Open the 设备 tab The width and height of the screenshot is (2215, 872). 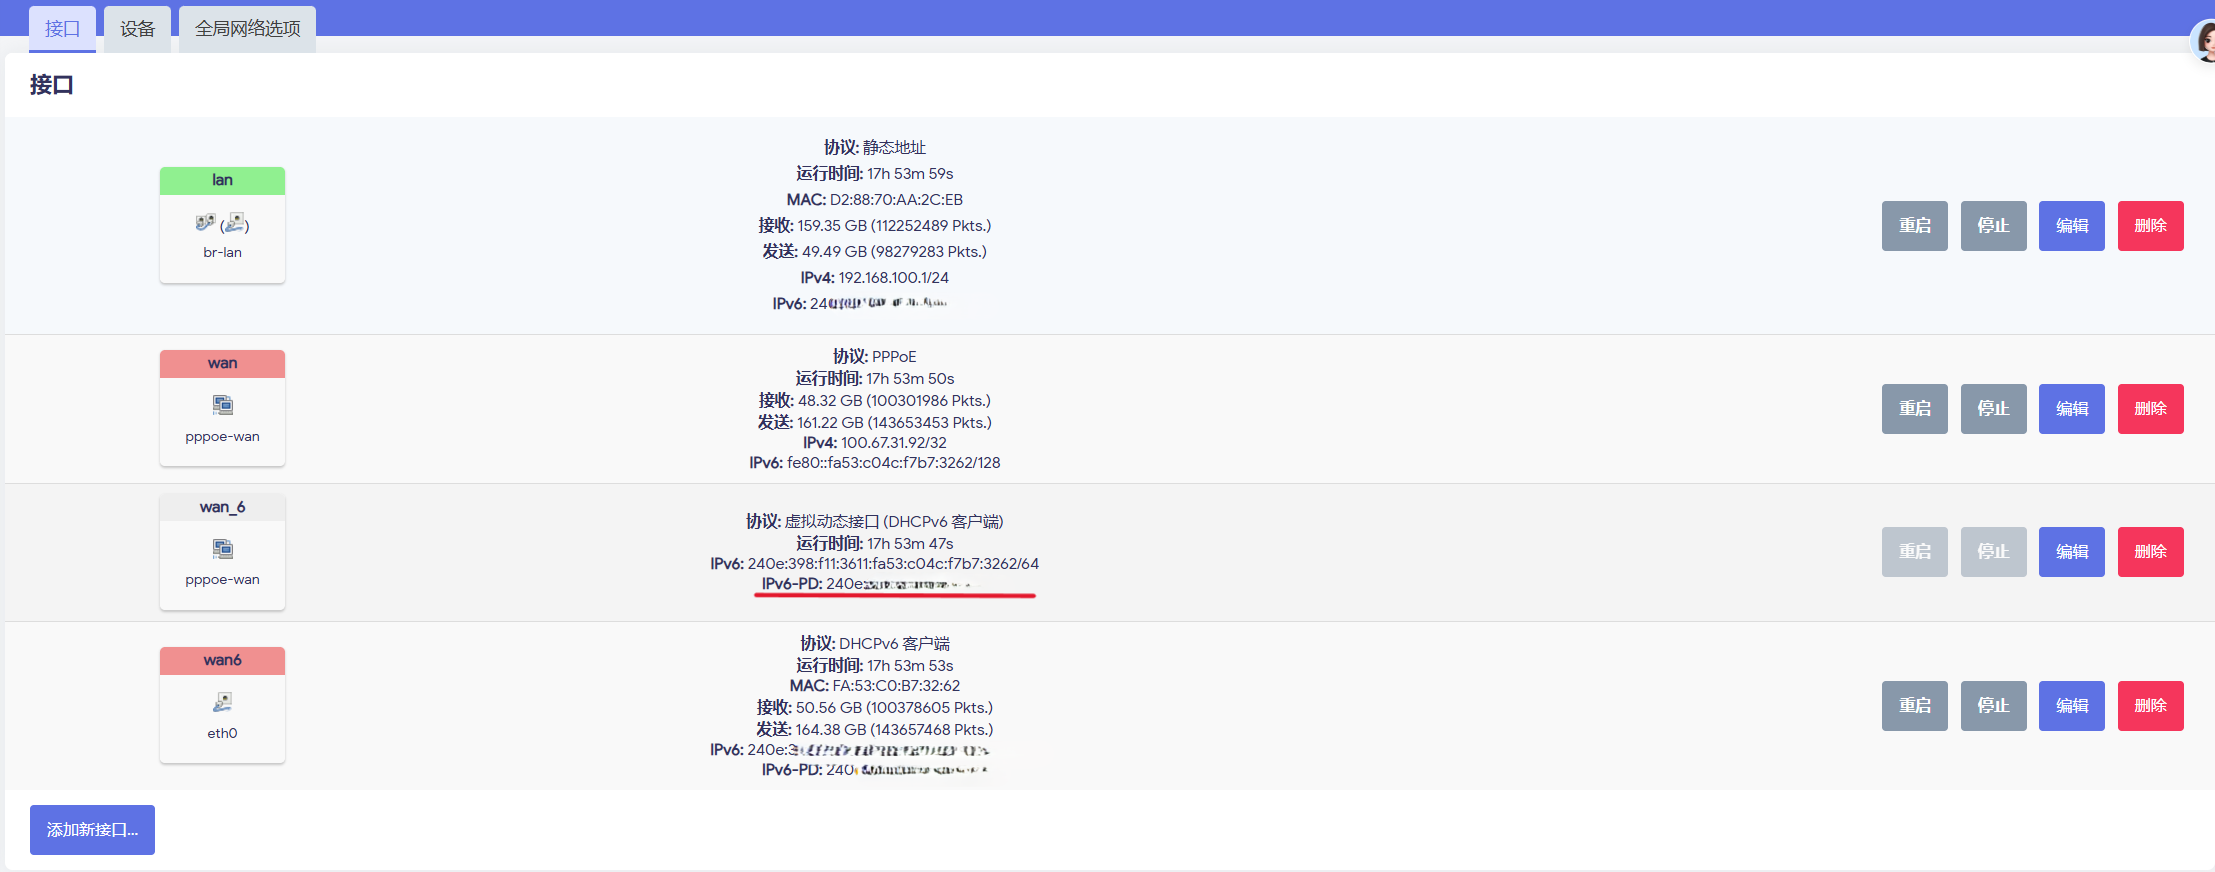click(137, 29)
